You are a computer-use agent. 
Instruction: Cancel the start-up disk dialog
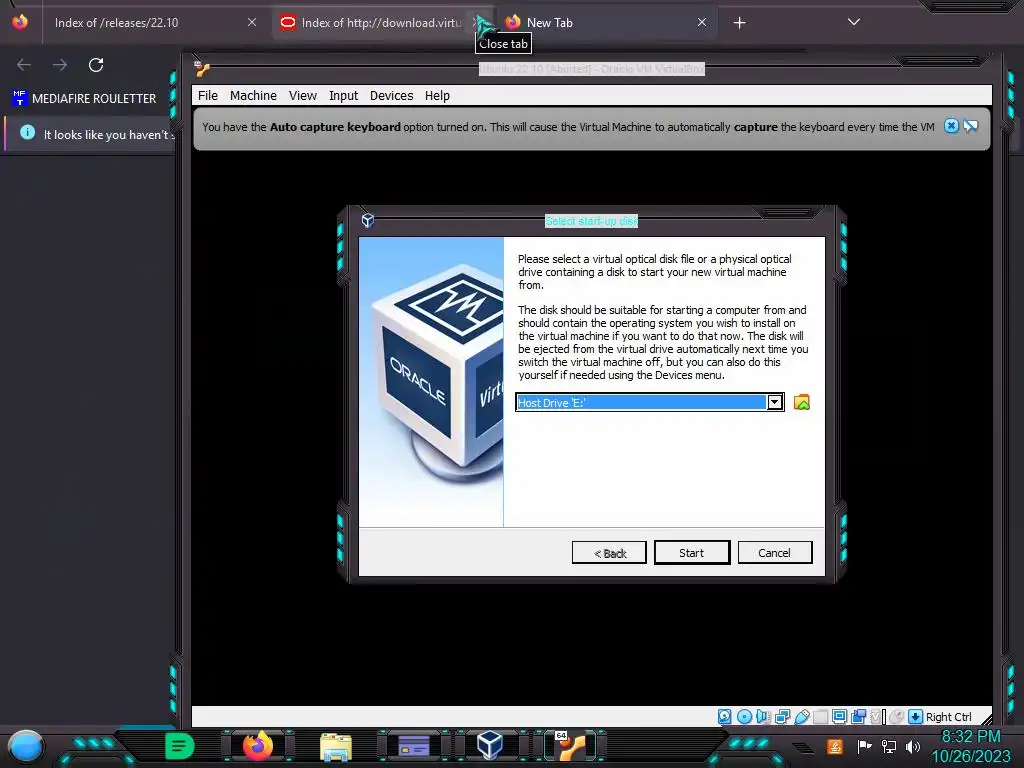point(775,552)
